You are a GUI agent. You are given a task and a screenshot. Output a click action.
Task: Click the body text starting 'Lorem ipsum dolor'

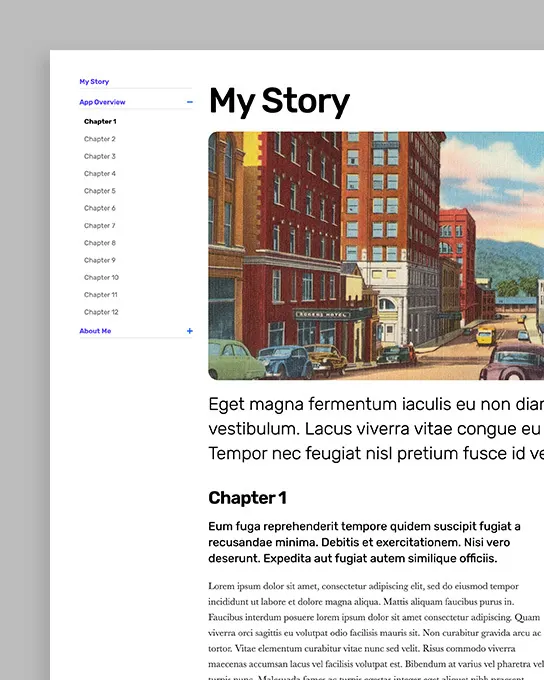pos(376,631)
